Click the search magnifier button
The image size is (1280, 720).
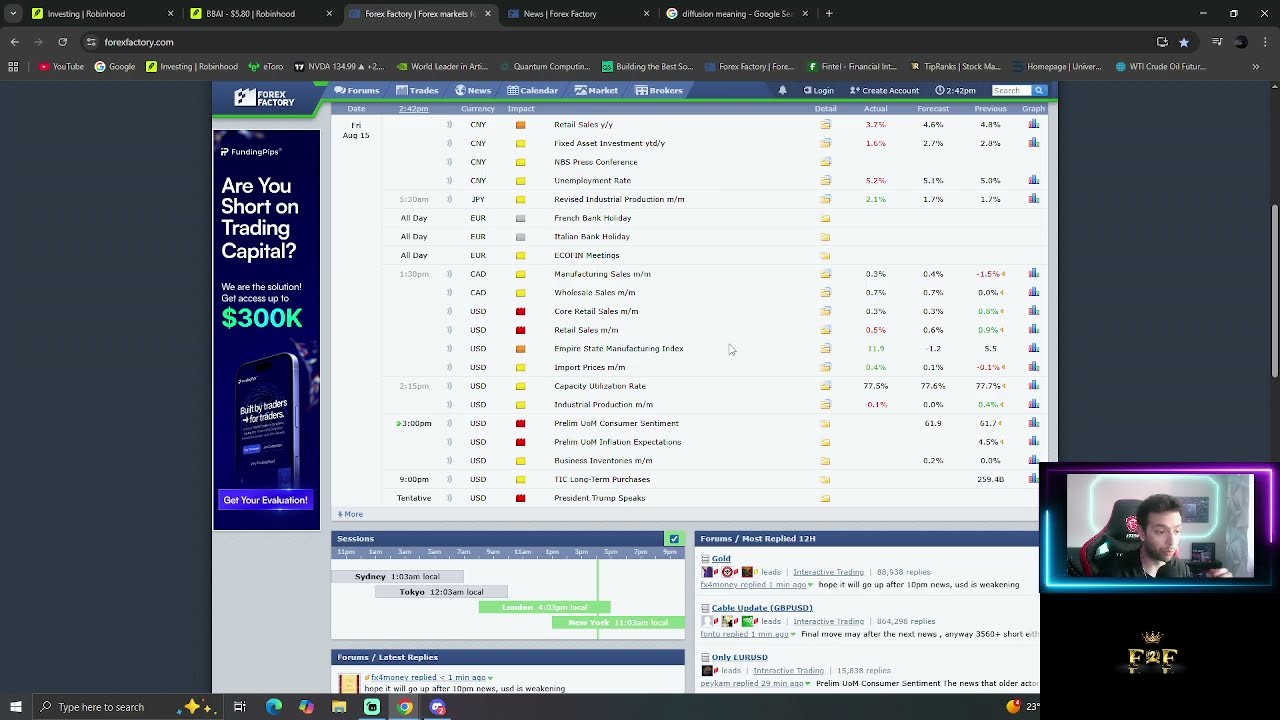pyautogui.click(x=1039, y=90)
